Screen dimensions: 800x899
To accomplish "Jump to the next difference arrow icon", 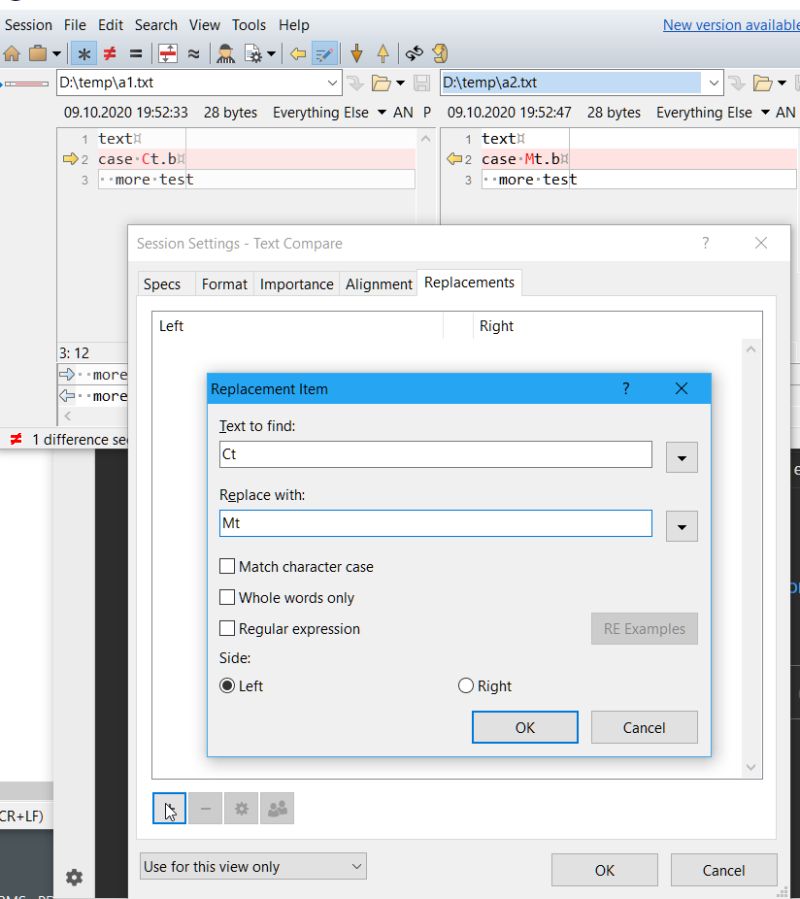I will (x=359, y=52).
